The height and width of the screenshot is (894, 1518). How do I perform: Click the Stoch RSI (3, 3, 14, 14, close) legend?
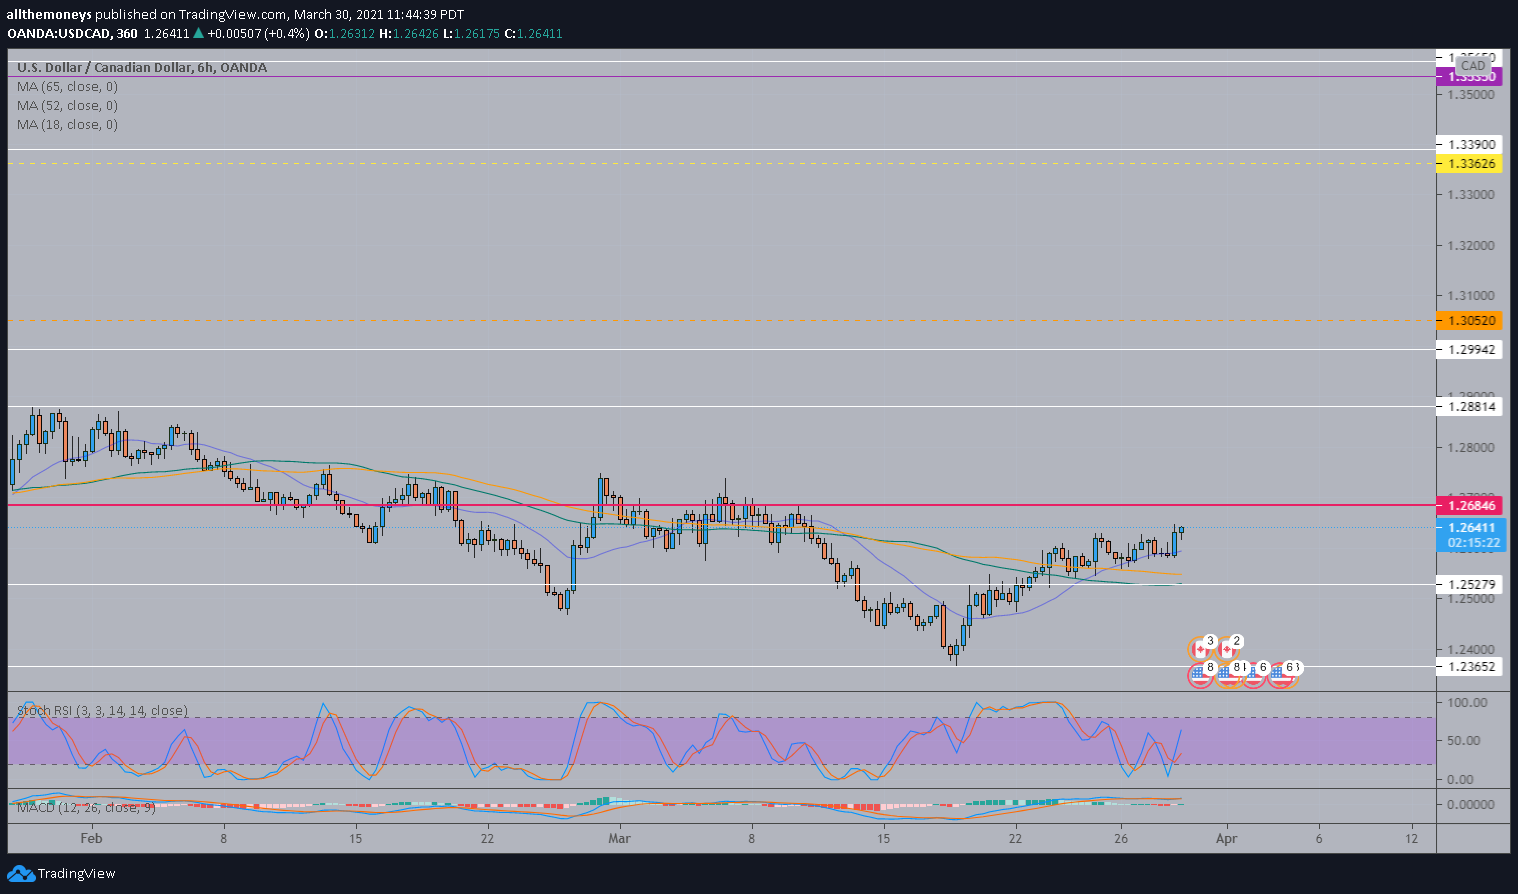pos(102,711)
